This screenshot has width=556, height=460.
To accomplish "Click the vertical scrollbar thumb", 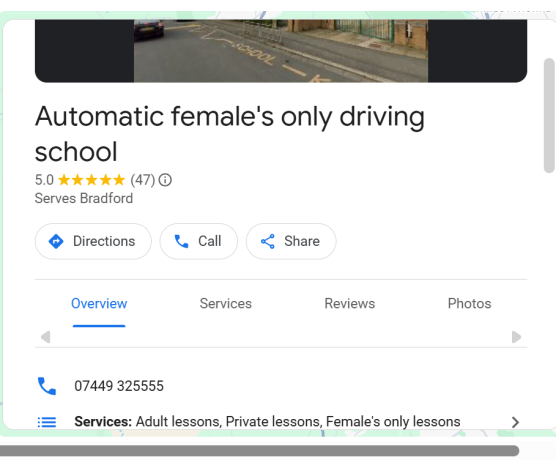I will pyautogui.click(x=550, y=115).
